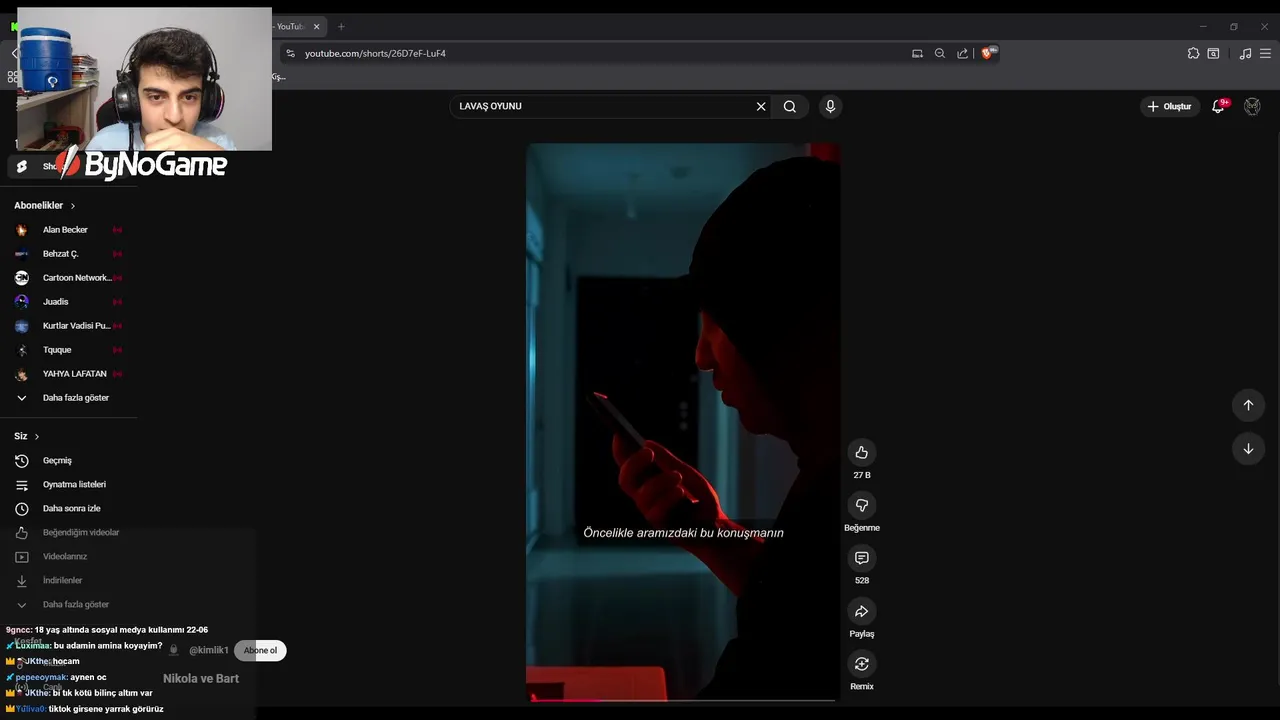Open the @kimlik1 channel name
This screenshot has height=720, width=1280.
(x=208, y=651)
